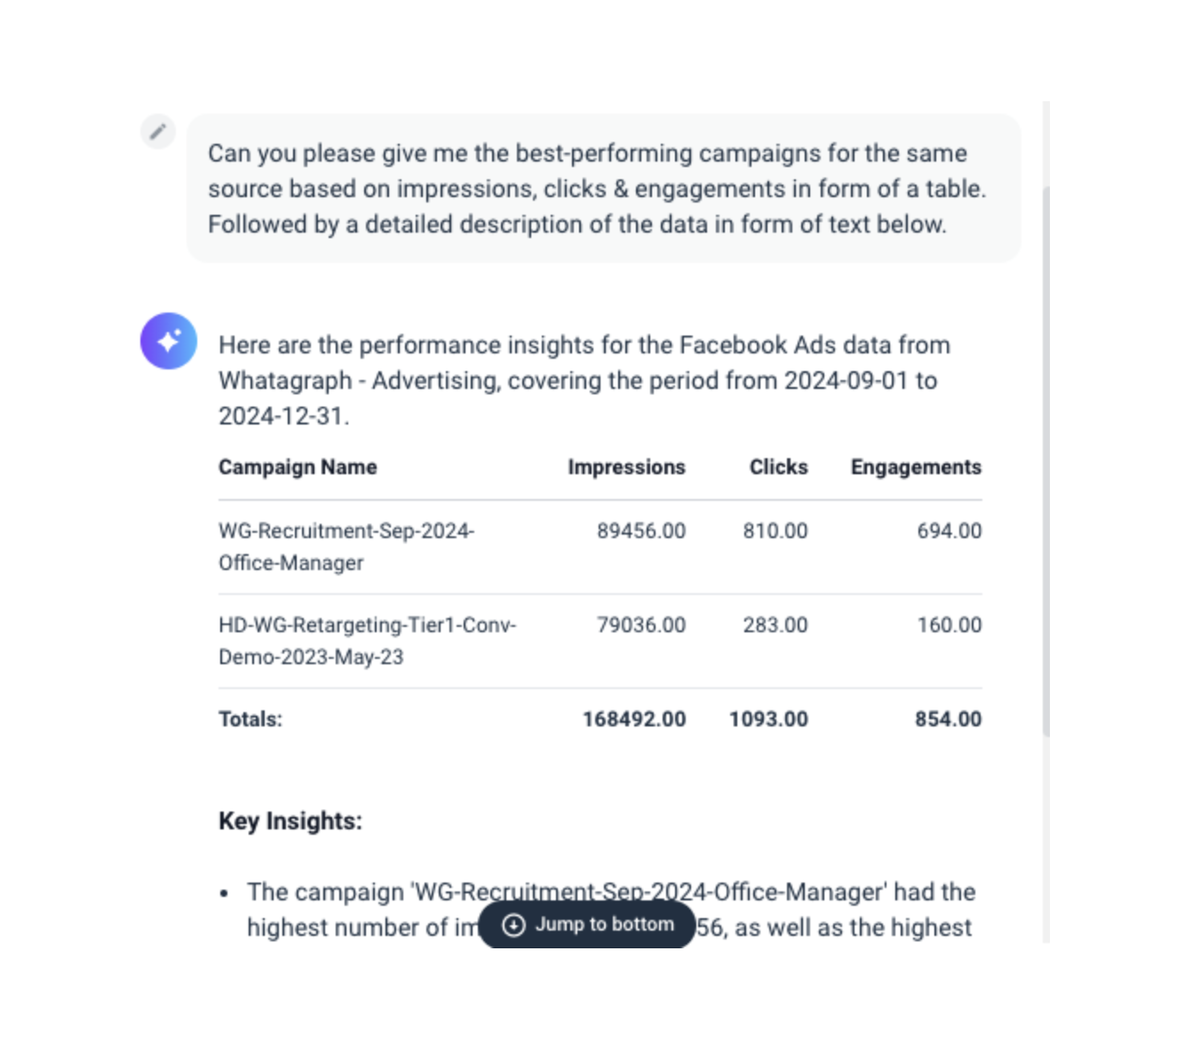Screen dimensions: 1200x1054
Task: Click the WG-Recruitment-Sep-2024-Office-Manager campaign name
Action: 347,546
